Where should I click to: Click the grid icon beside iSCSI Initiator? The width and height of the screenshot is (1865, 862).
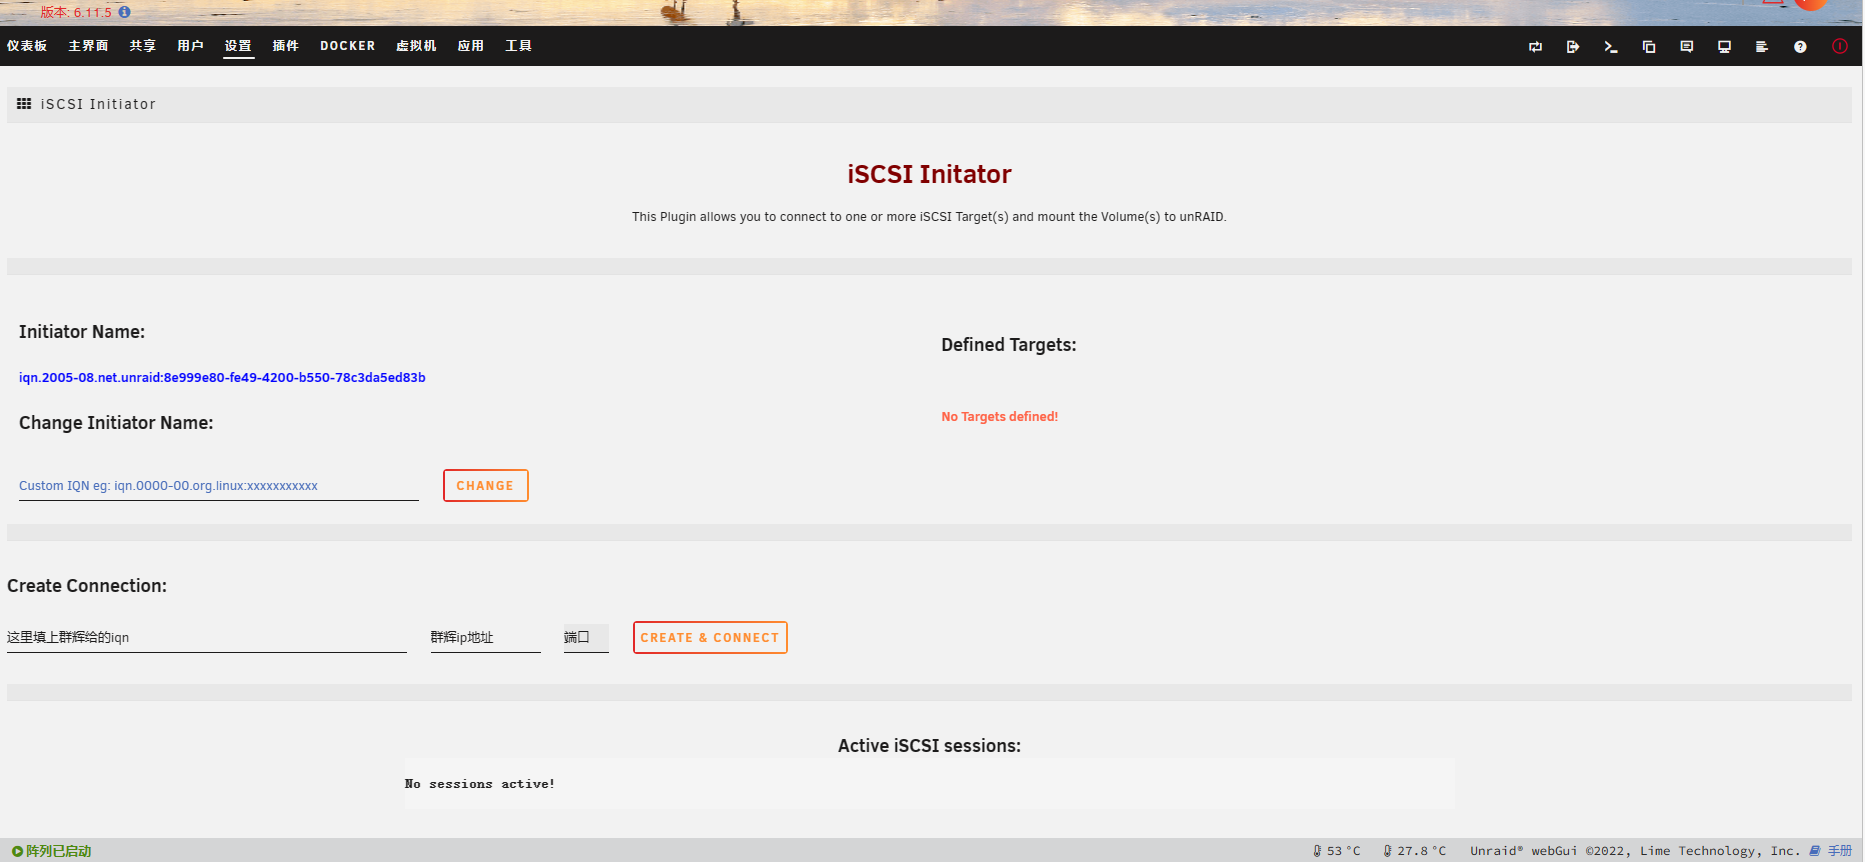pyautogui.click(x=24, y=104)
